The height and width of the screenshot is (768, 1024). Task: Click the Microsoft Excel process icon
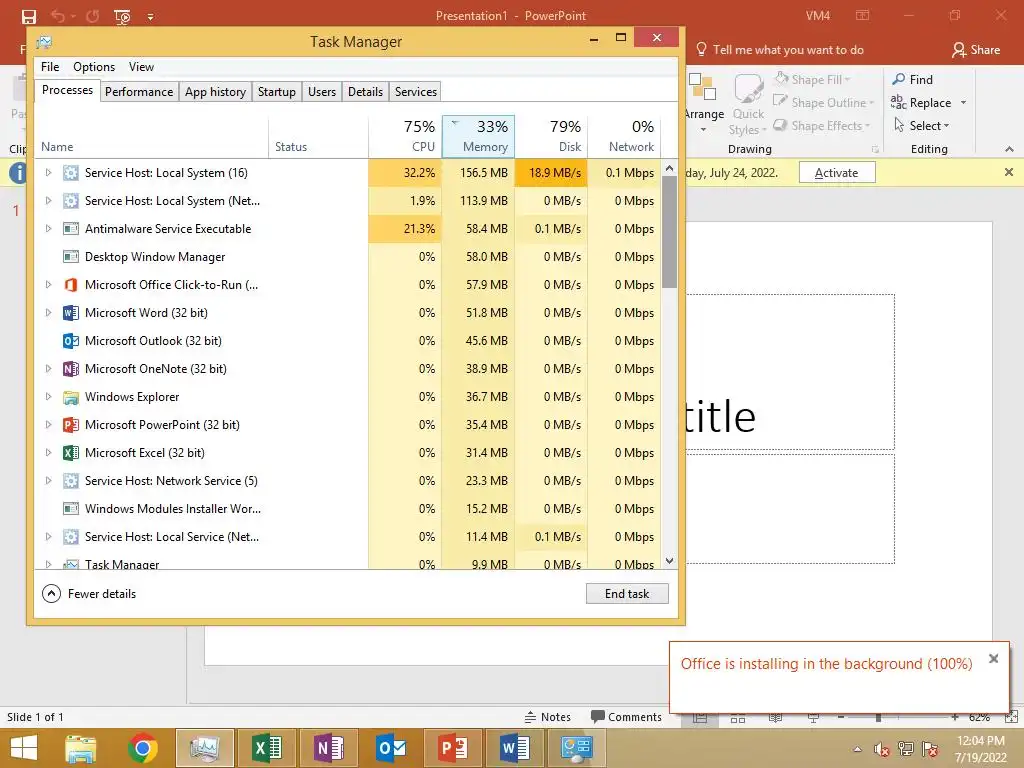71,453
